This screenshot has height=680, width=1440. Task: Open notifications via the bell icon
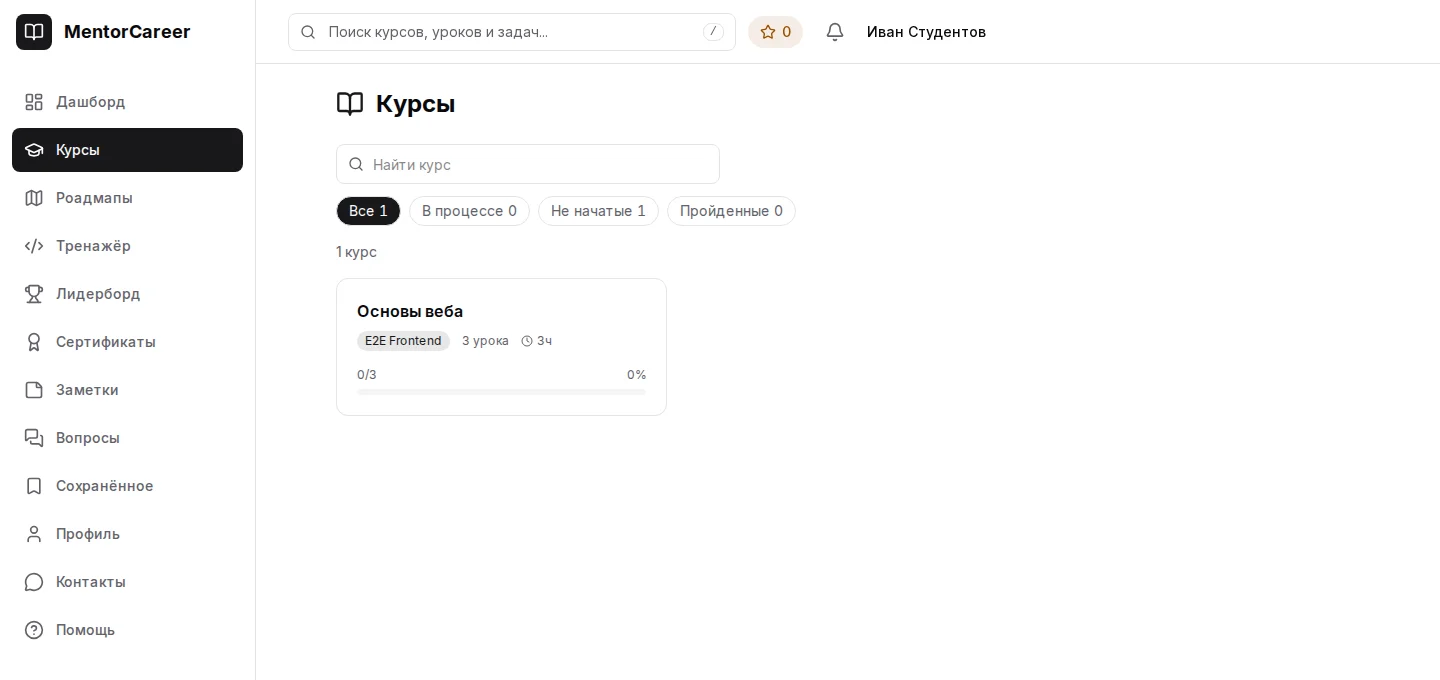(x=835, y=32)
